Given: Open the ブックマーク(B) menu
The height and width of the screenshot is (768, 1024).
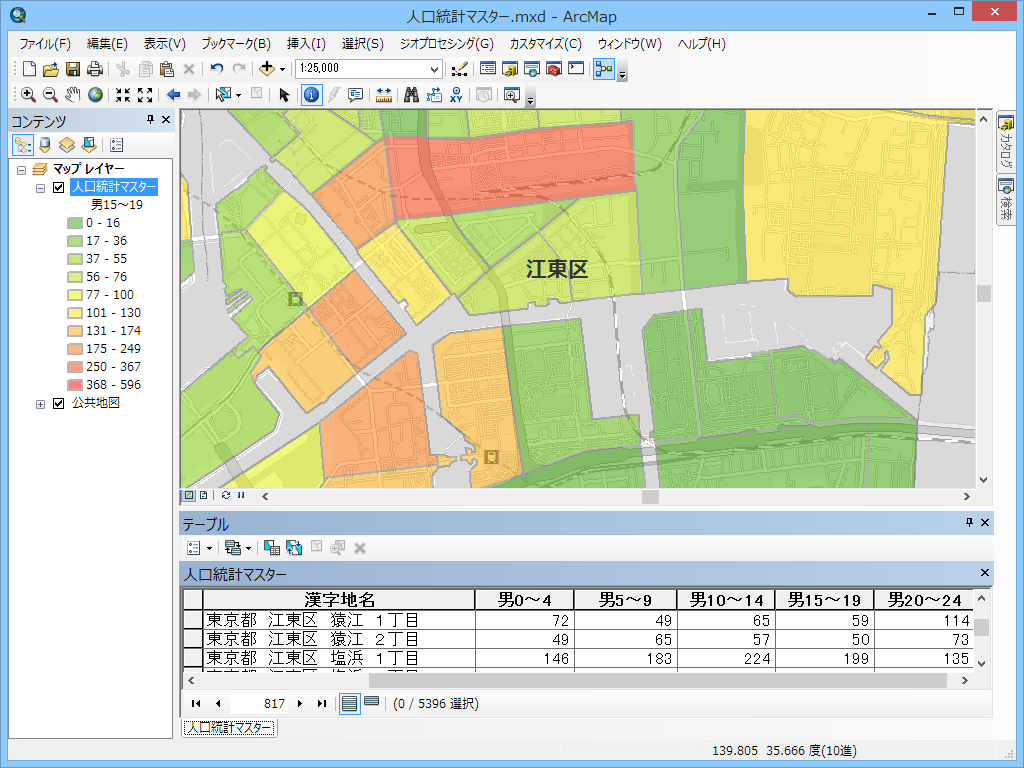Looking at the screenshot, I should [236, 44].
